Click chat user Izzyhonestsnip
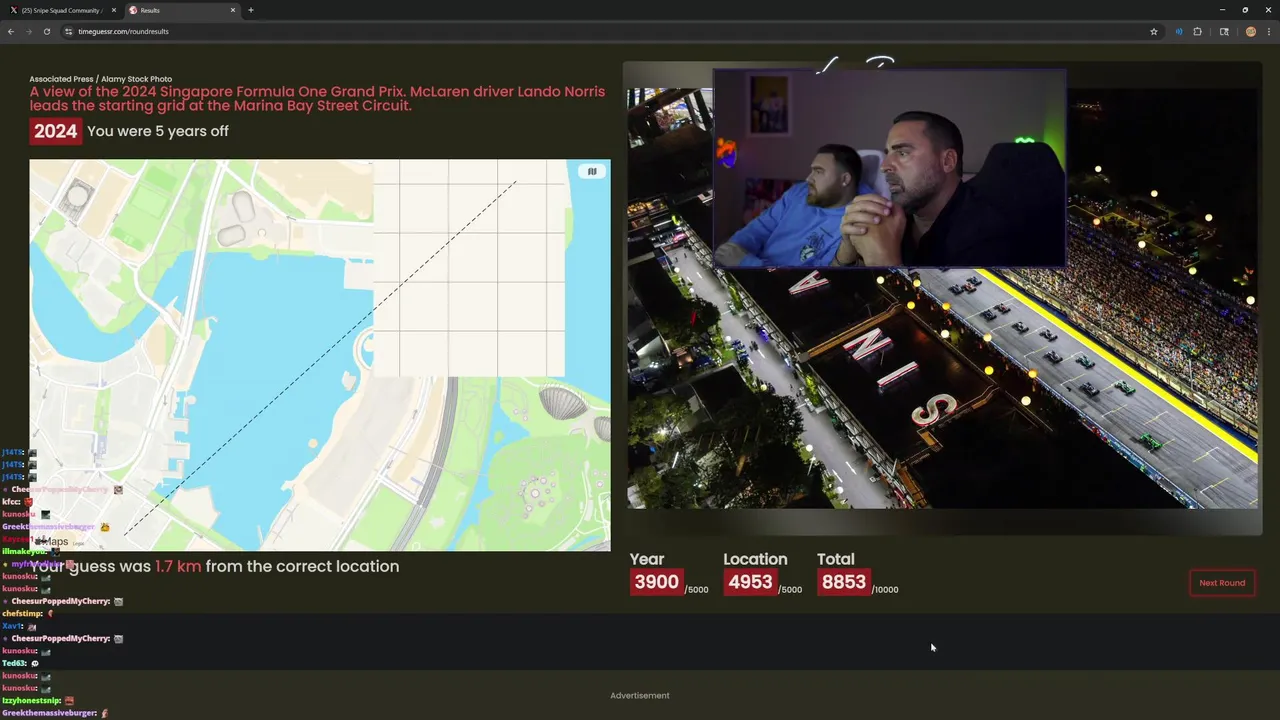 [32, 700]
